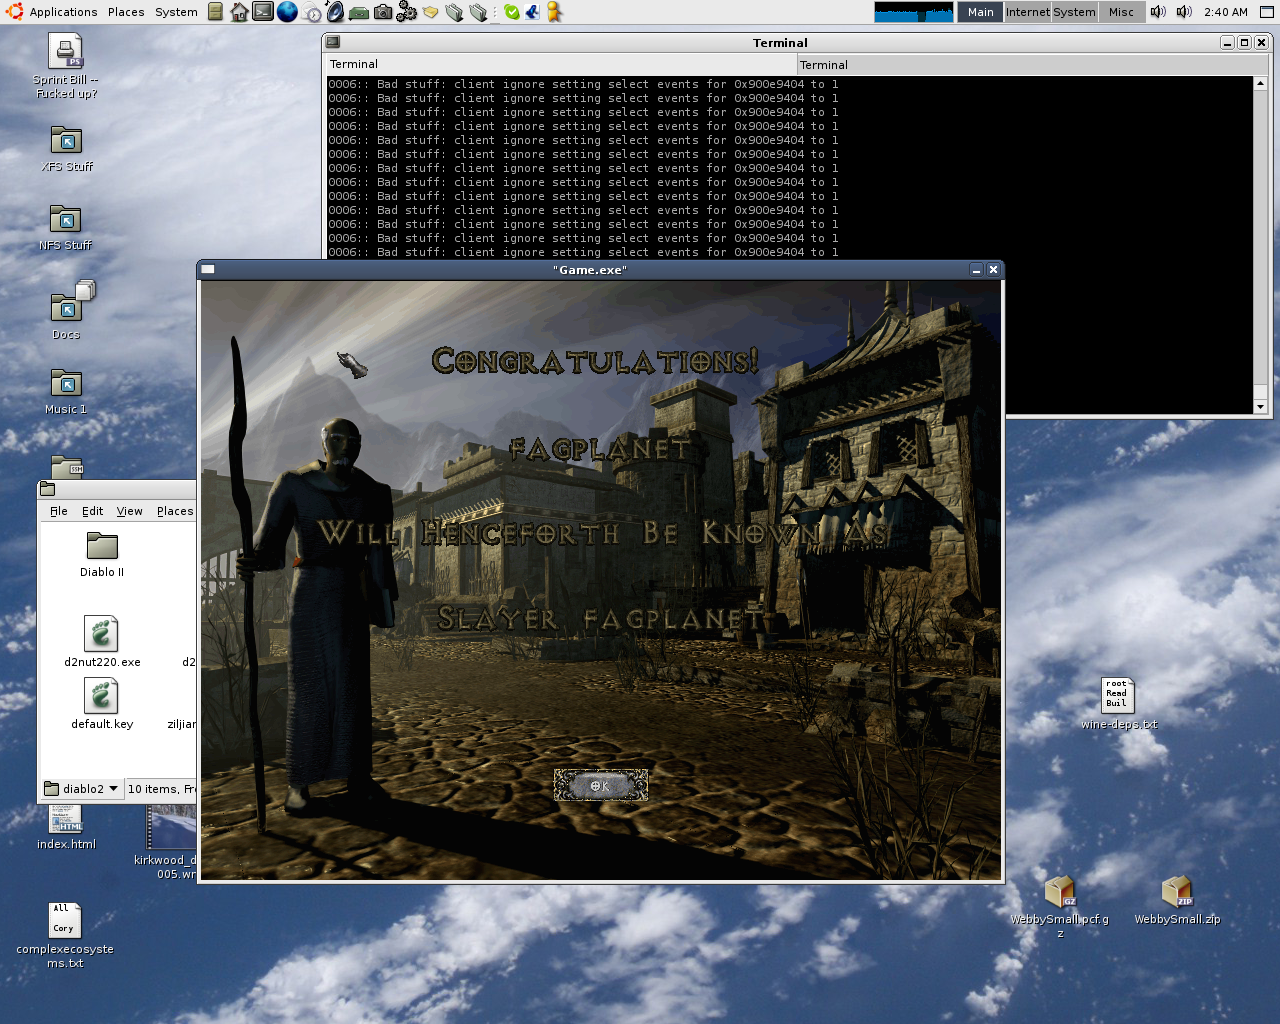Click the green drive launcher icon
The height and width of the screenshot is (1024, 1280).
(359, 12)
